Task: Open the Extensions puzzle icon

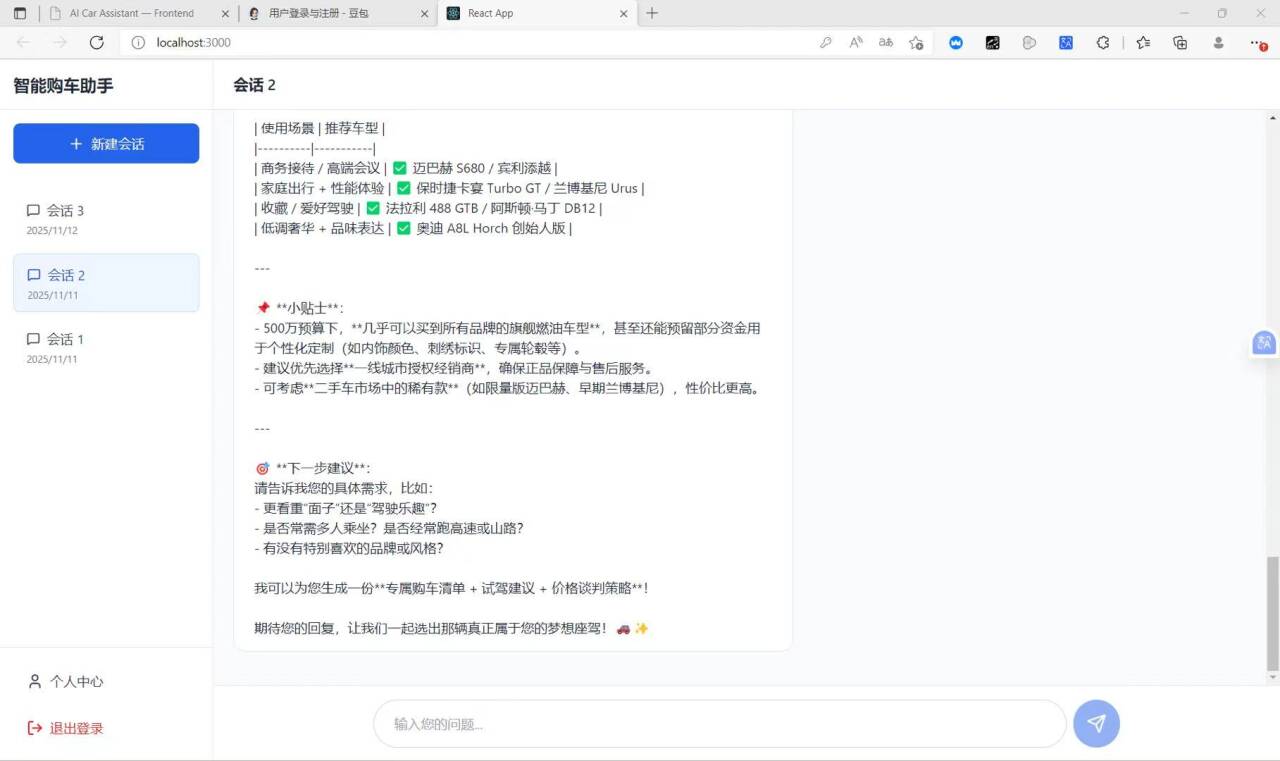Action: click(x=1103, y=42)
